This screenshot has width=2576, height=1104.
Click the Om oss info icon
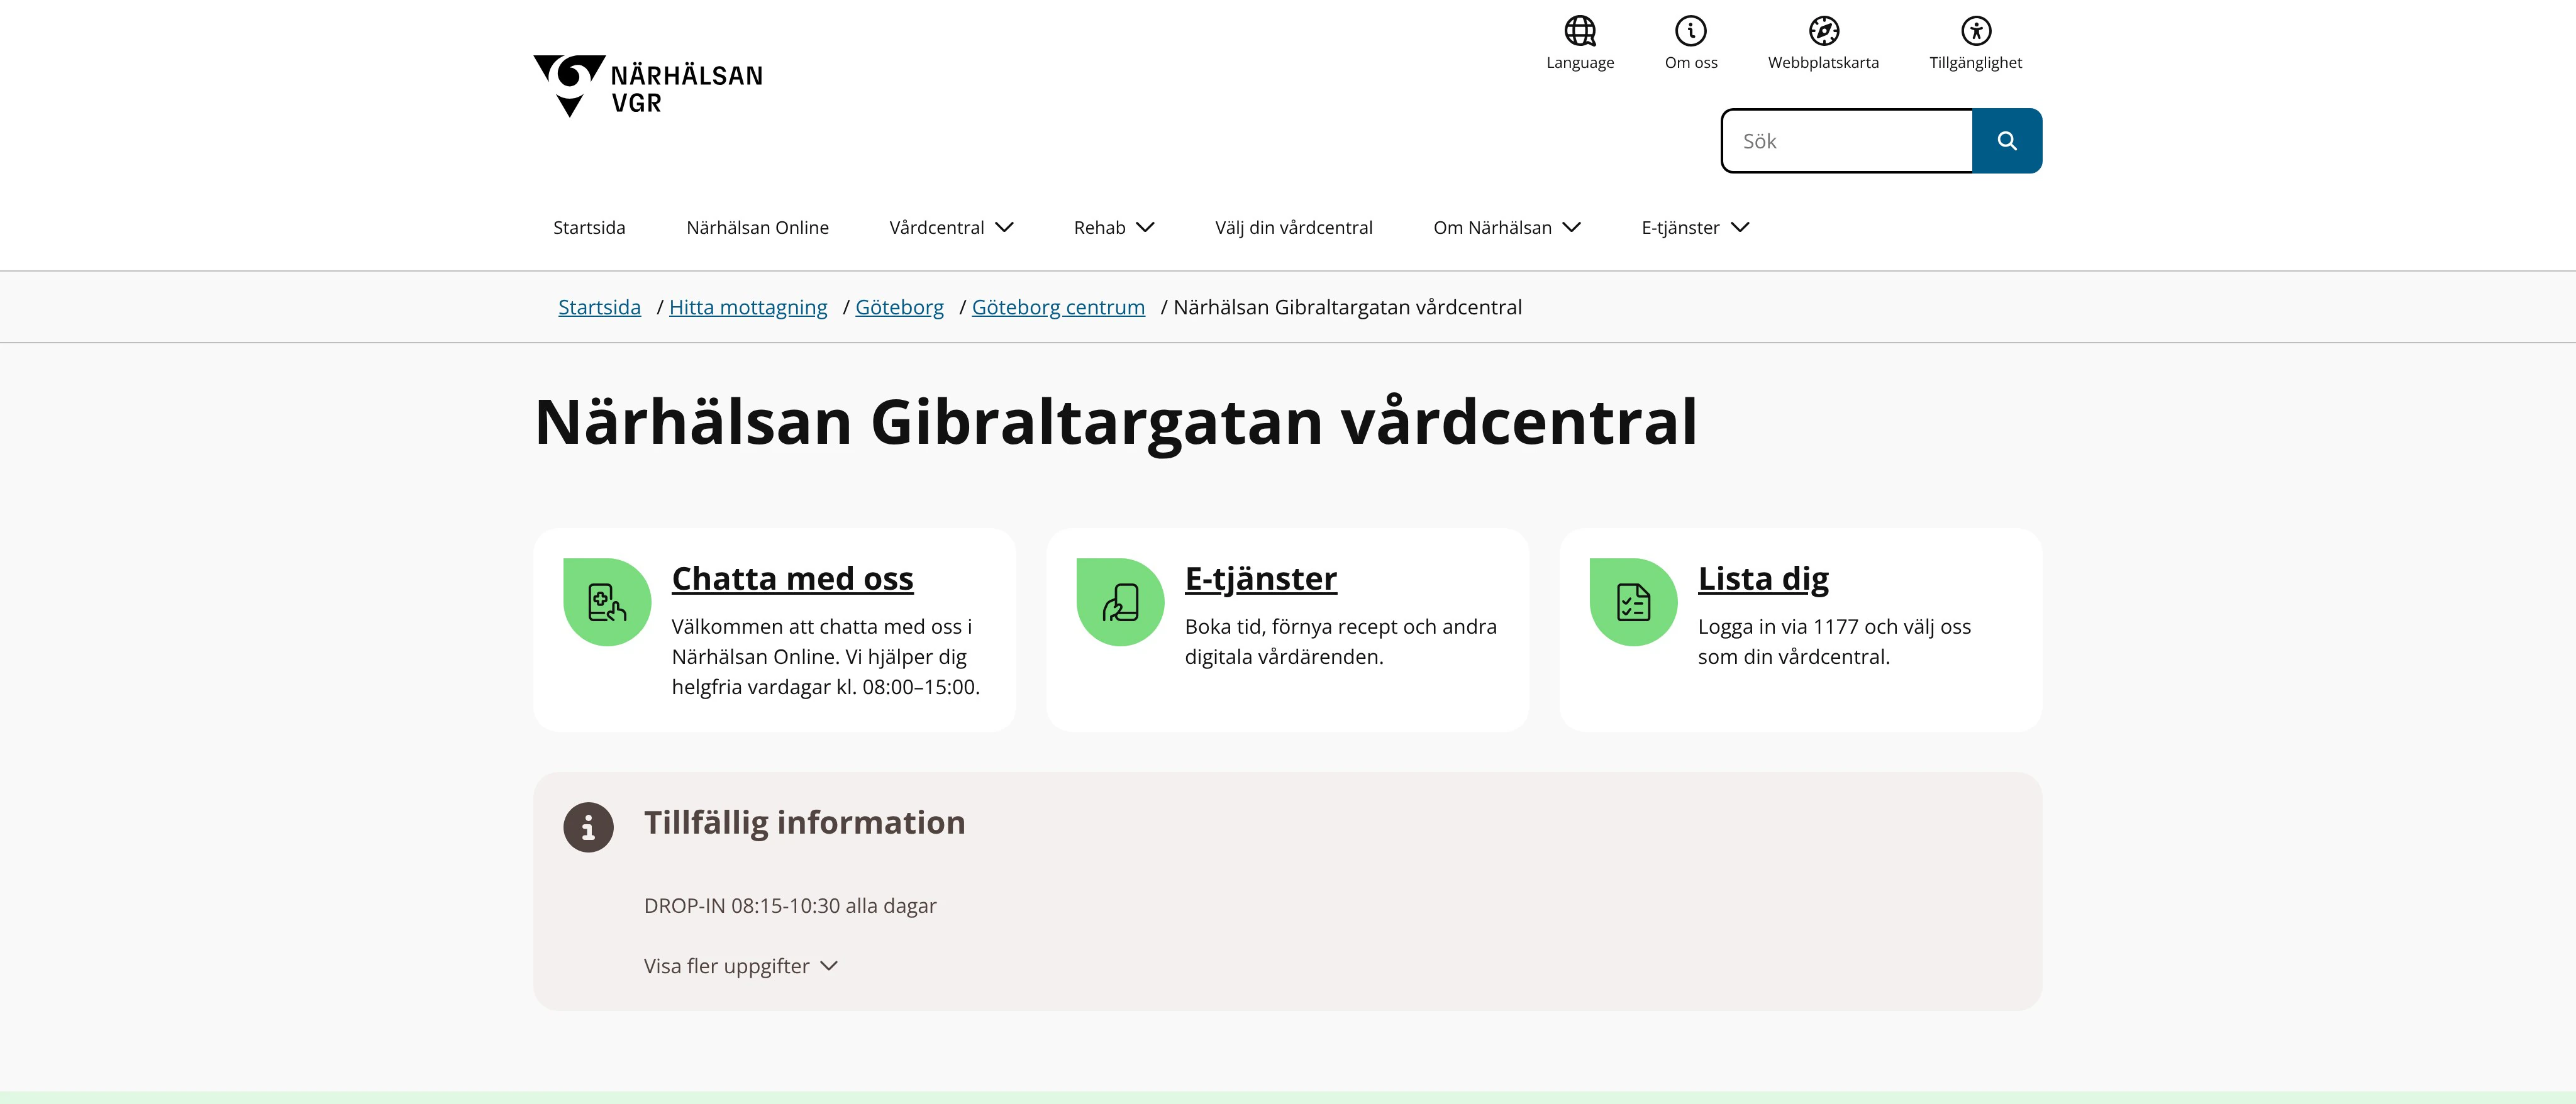[1691, 31]
